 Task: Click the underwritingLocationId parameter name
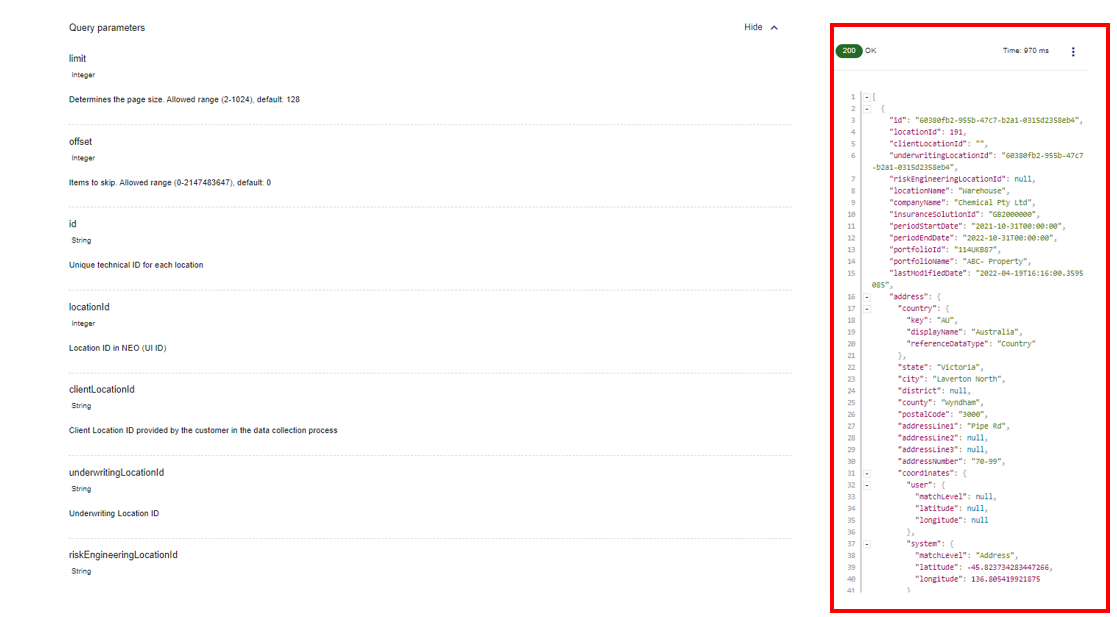116,472
